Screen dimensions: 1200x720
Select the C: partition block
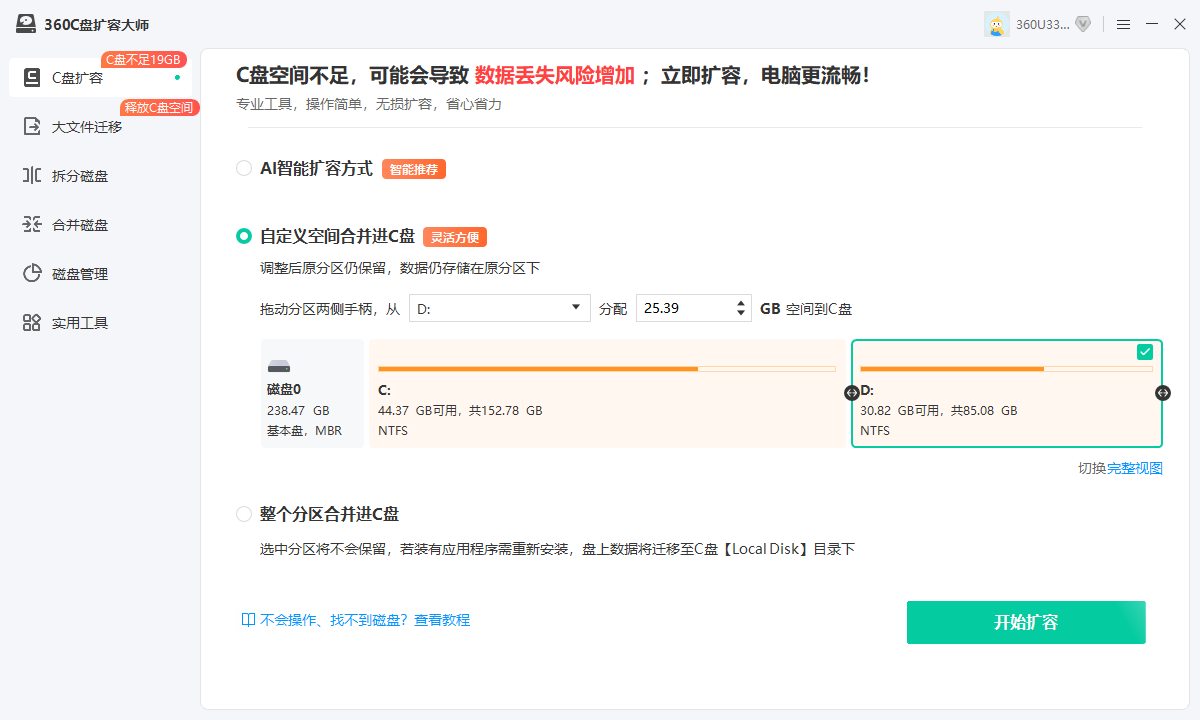pos(607,393)
